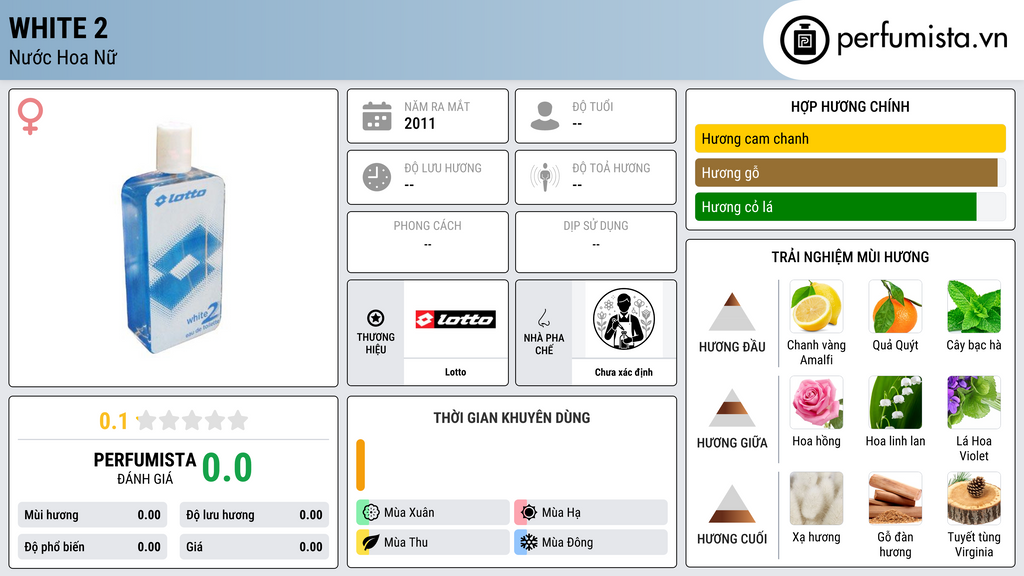Click the Mùa Đông snowflake icon

[x=528, y=542]
